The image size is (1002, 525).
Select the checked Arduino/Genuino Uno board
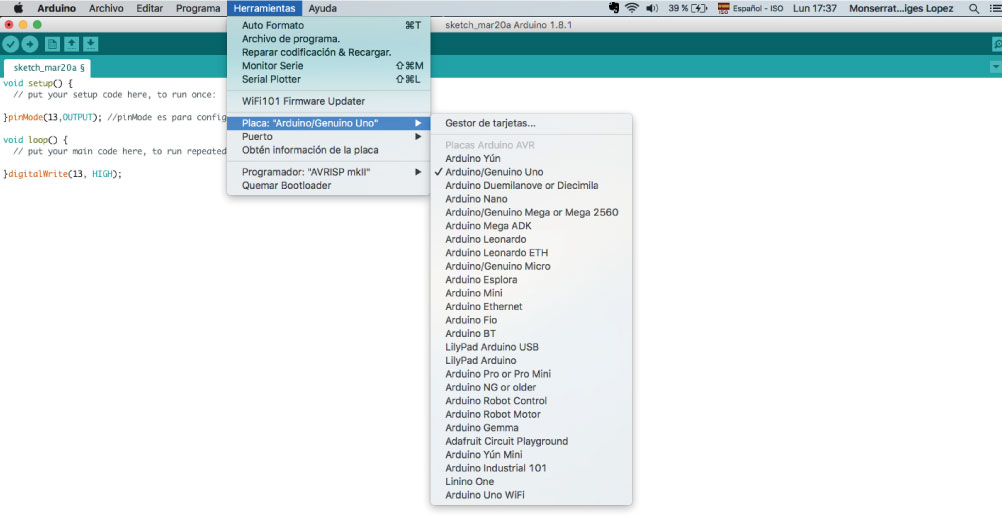[x=531, y=172]
